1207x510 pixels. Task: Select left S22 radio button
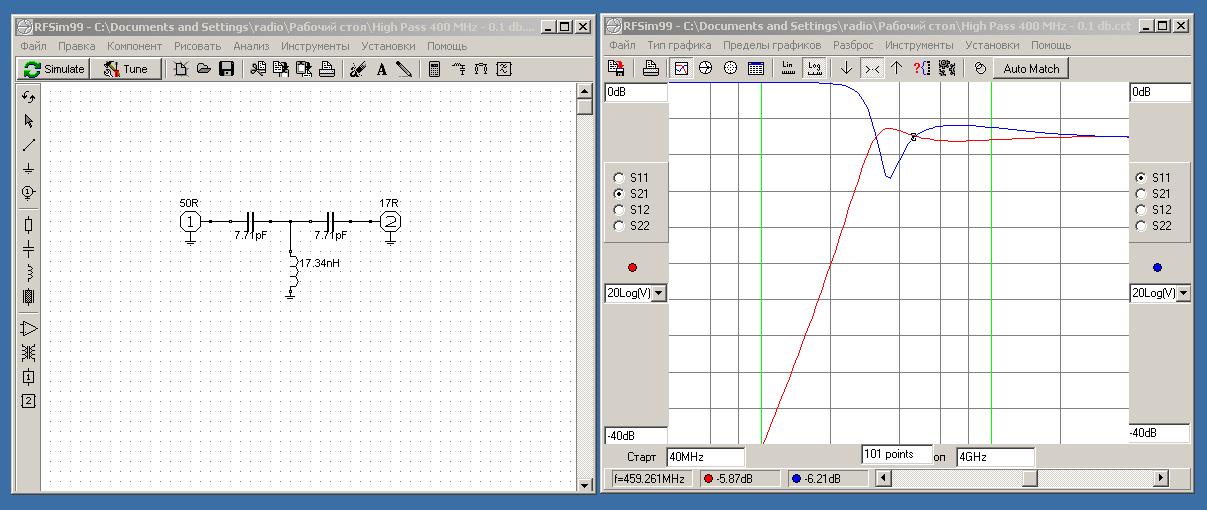[x=618, y=225]
